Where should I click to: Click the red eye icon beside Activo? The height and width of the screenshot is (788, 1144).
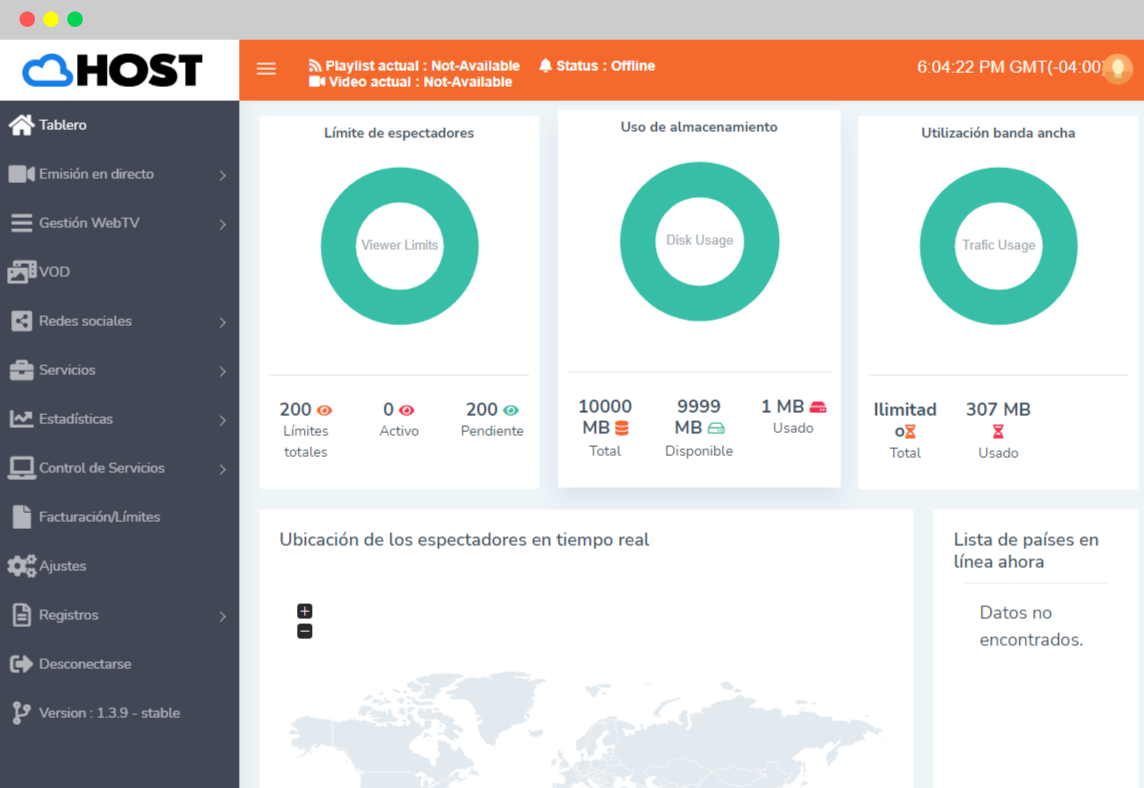click(x=406, y=410)
